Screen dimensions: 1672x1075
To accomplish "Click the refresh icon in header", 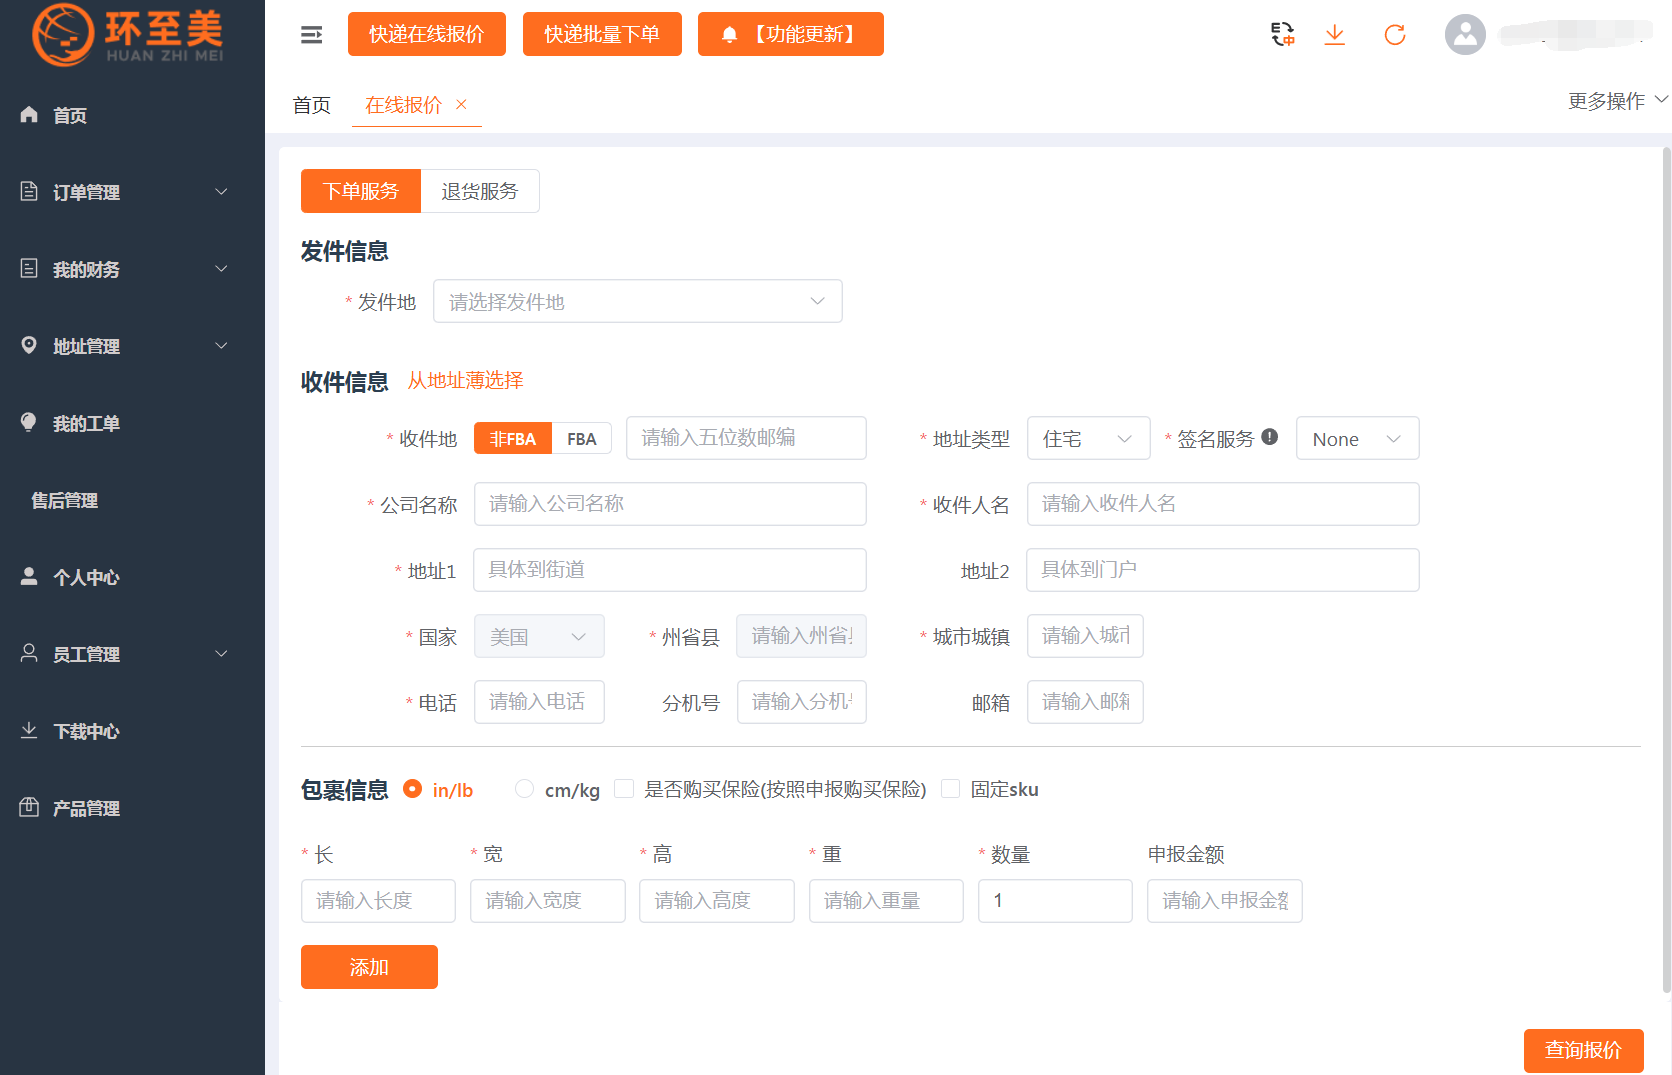I will click(1395, 35).
